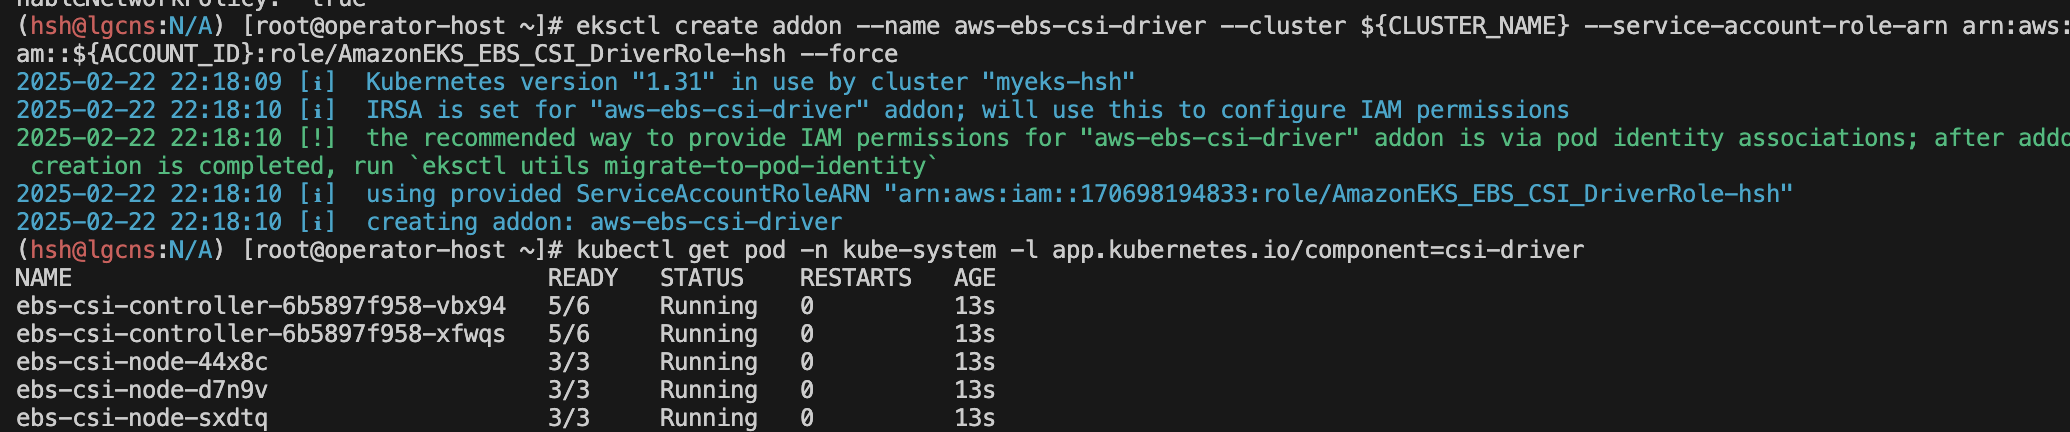This screenshot has height=432, width=2070.
Task: Click the 5/6 ready value for pod vbx94
Action: 569,306
